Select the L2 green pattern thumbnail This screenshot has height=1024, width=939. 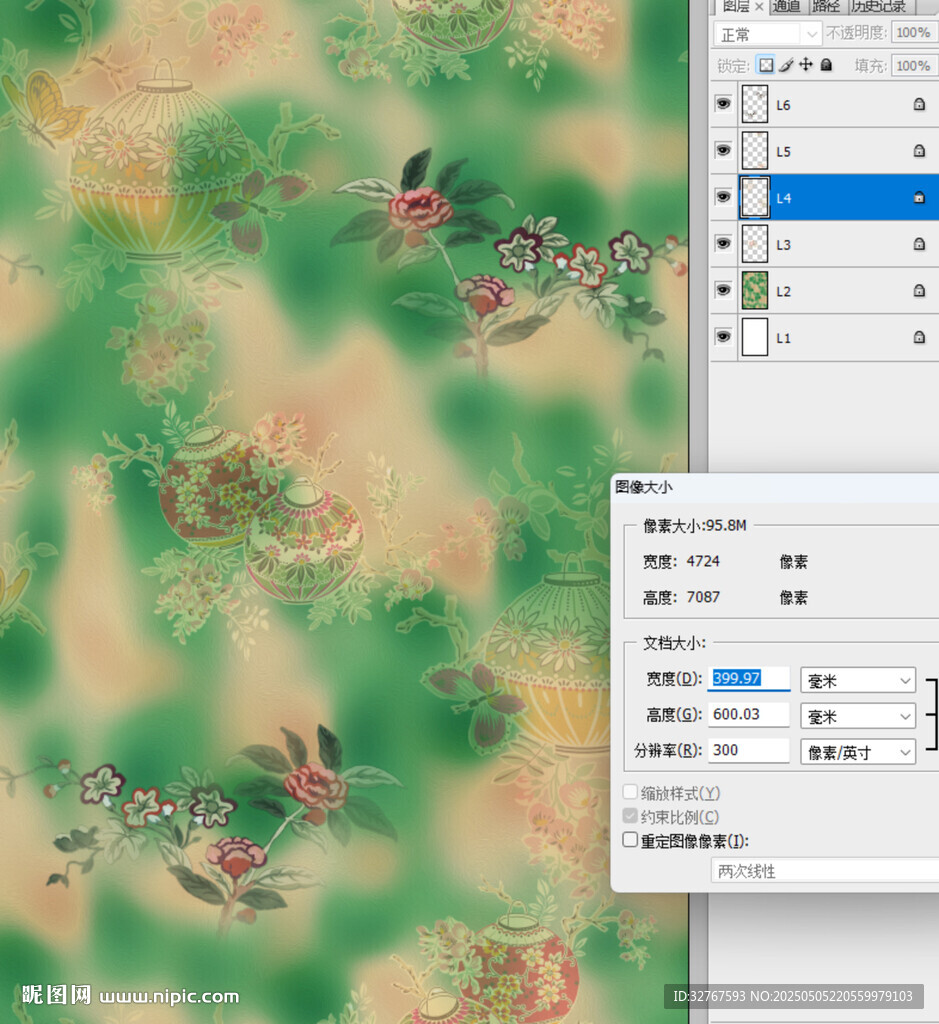point(755,290)
